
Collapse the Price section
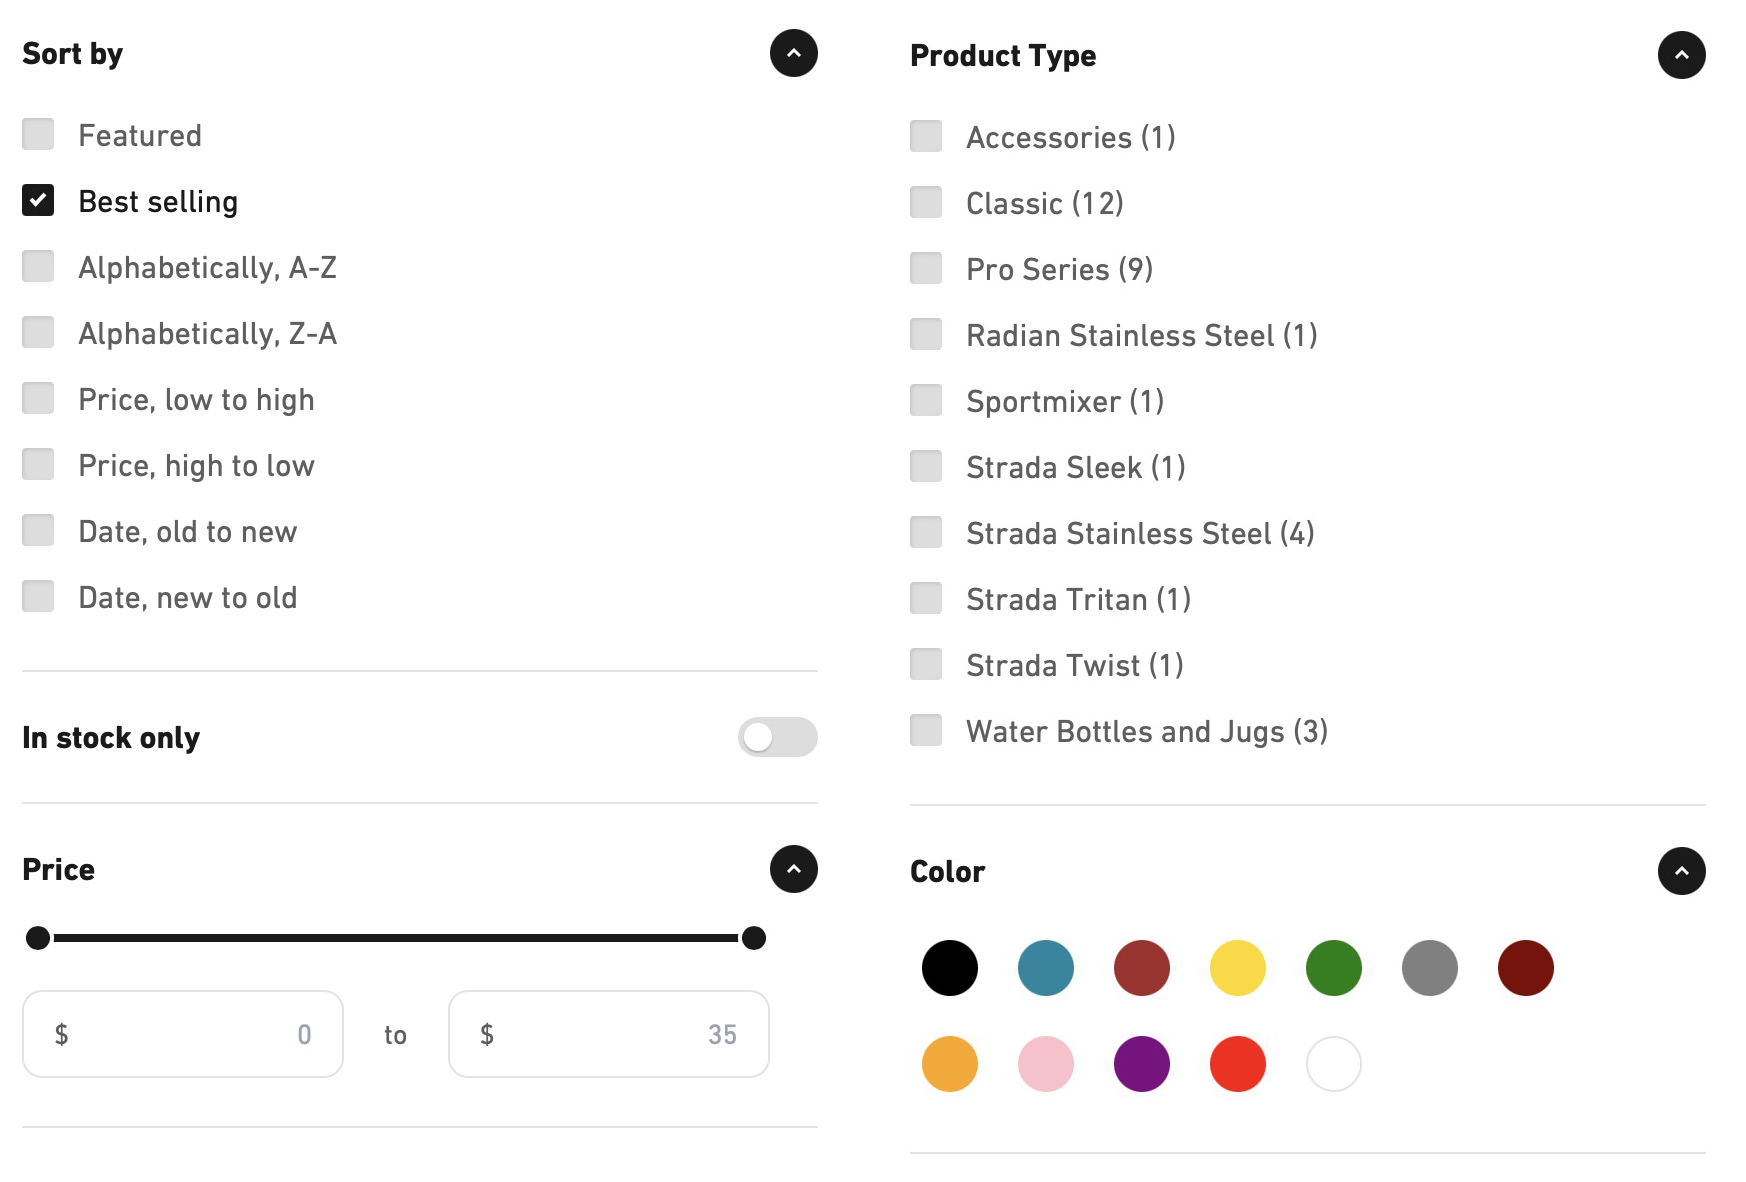(793, 869)
